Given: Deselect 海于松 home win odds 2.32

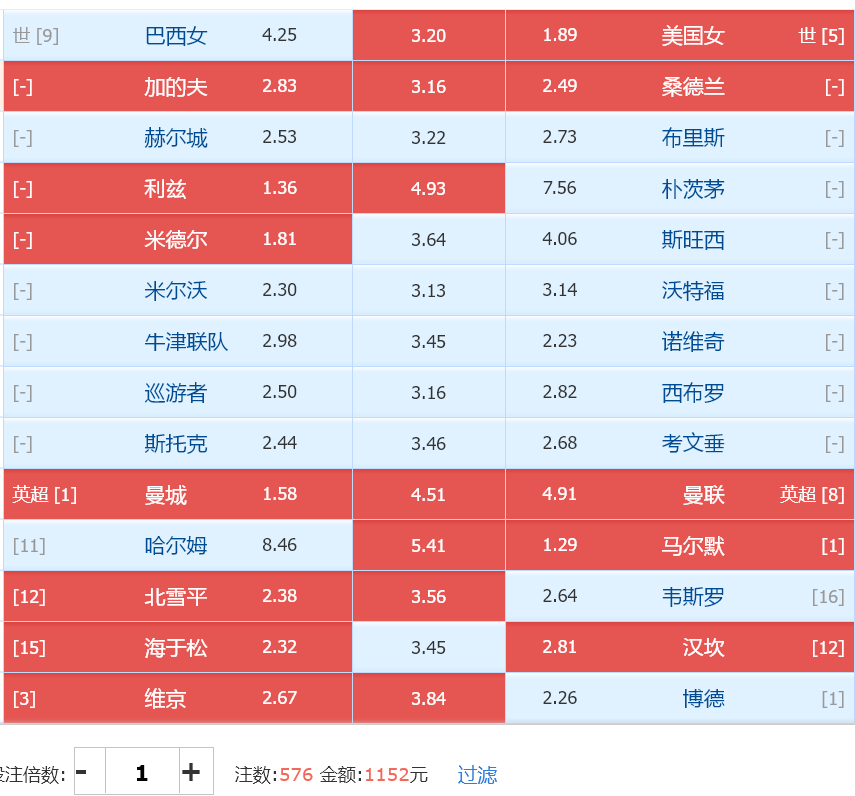Looking at the screenshot, I should tap(178, 647).
